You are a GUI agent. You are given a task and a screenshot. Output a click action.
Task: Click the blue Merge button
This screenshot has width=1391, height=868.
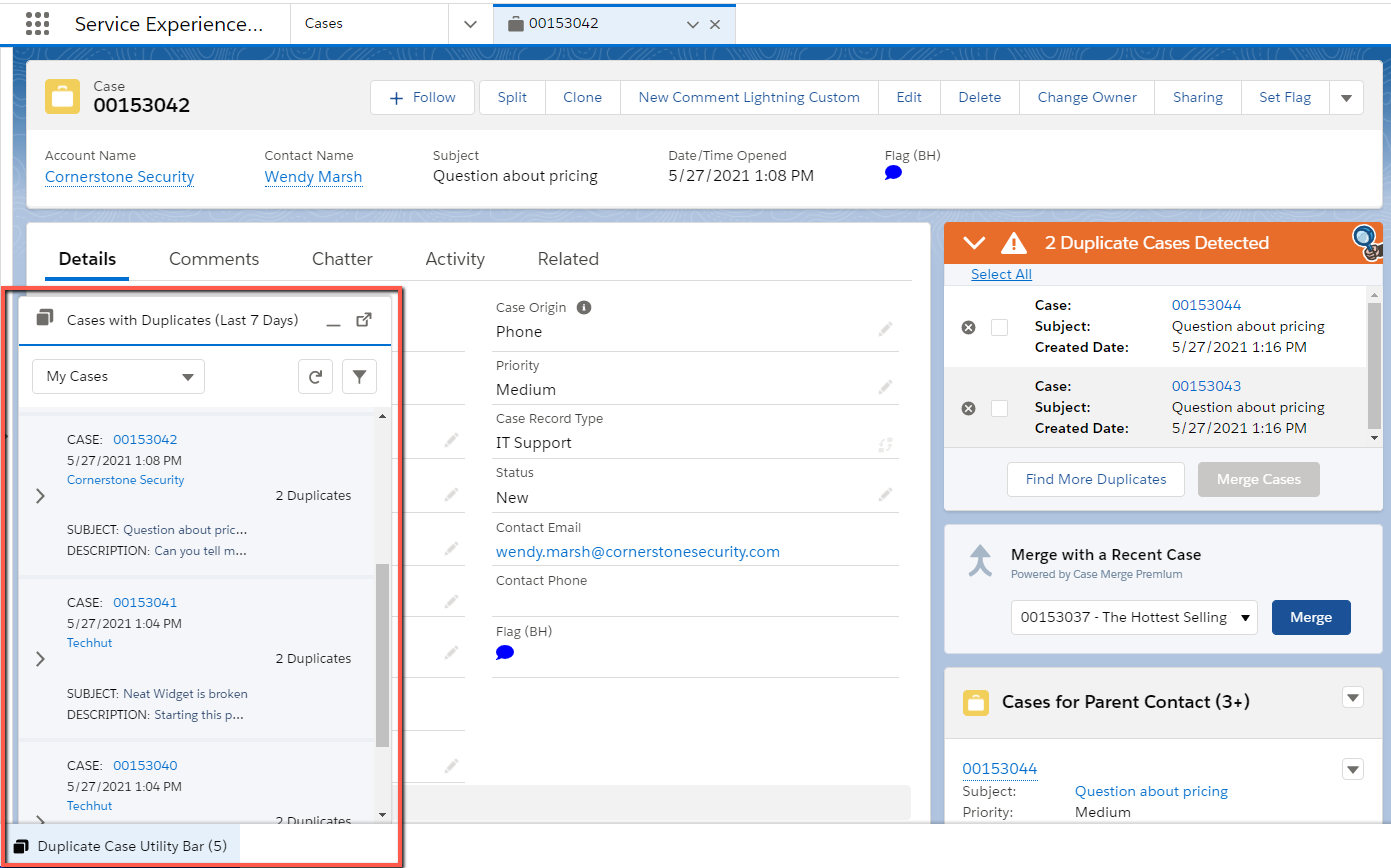(x=1311, y=617)
